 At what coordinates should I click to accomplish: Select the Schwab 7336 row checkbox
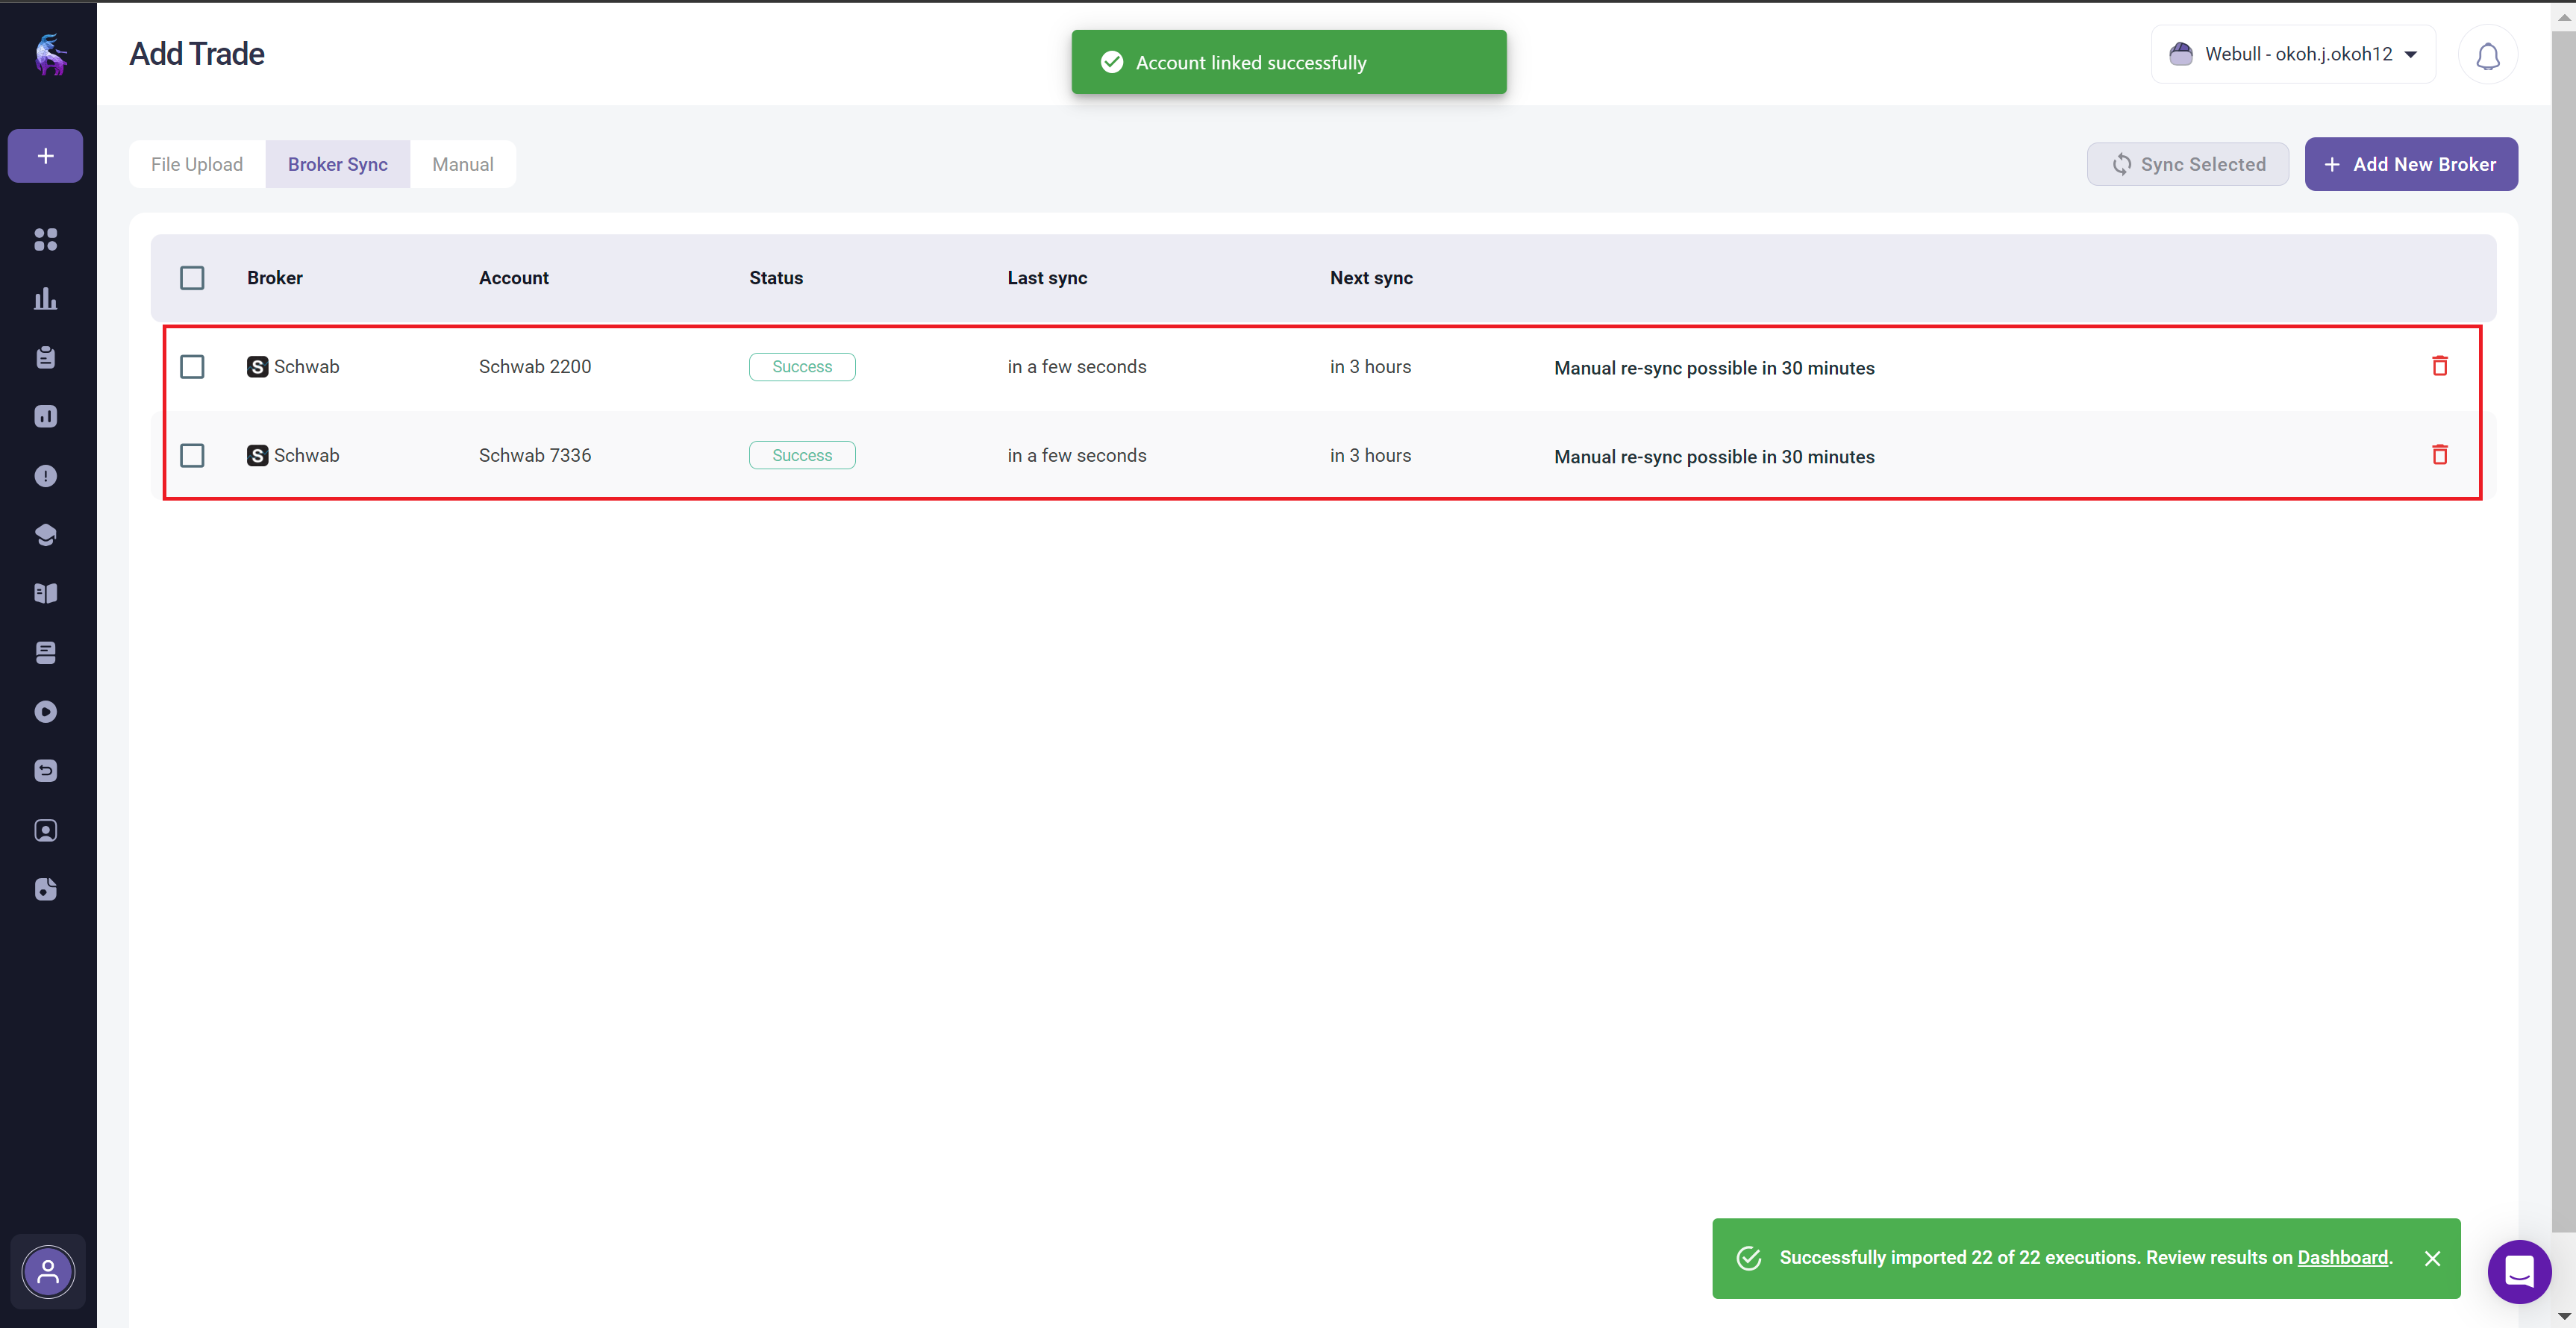[192, 456]
